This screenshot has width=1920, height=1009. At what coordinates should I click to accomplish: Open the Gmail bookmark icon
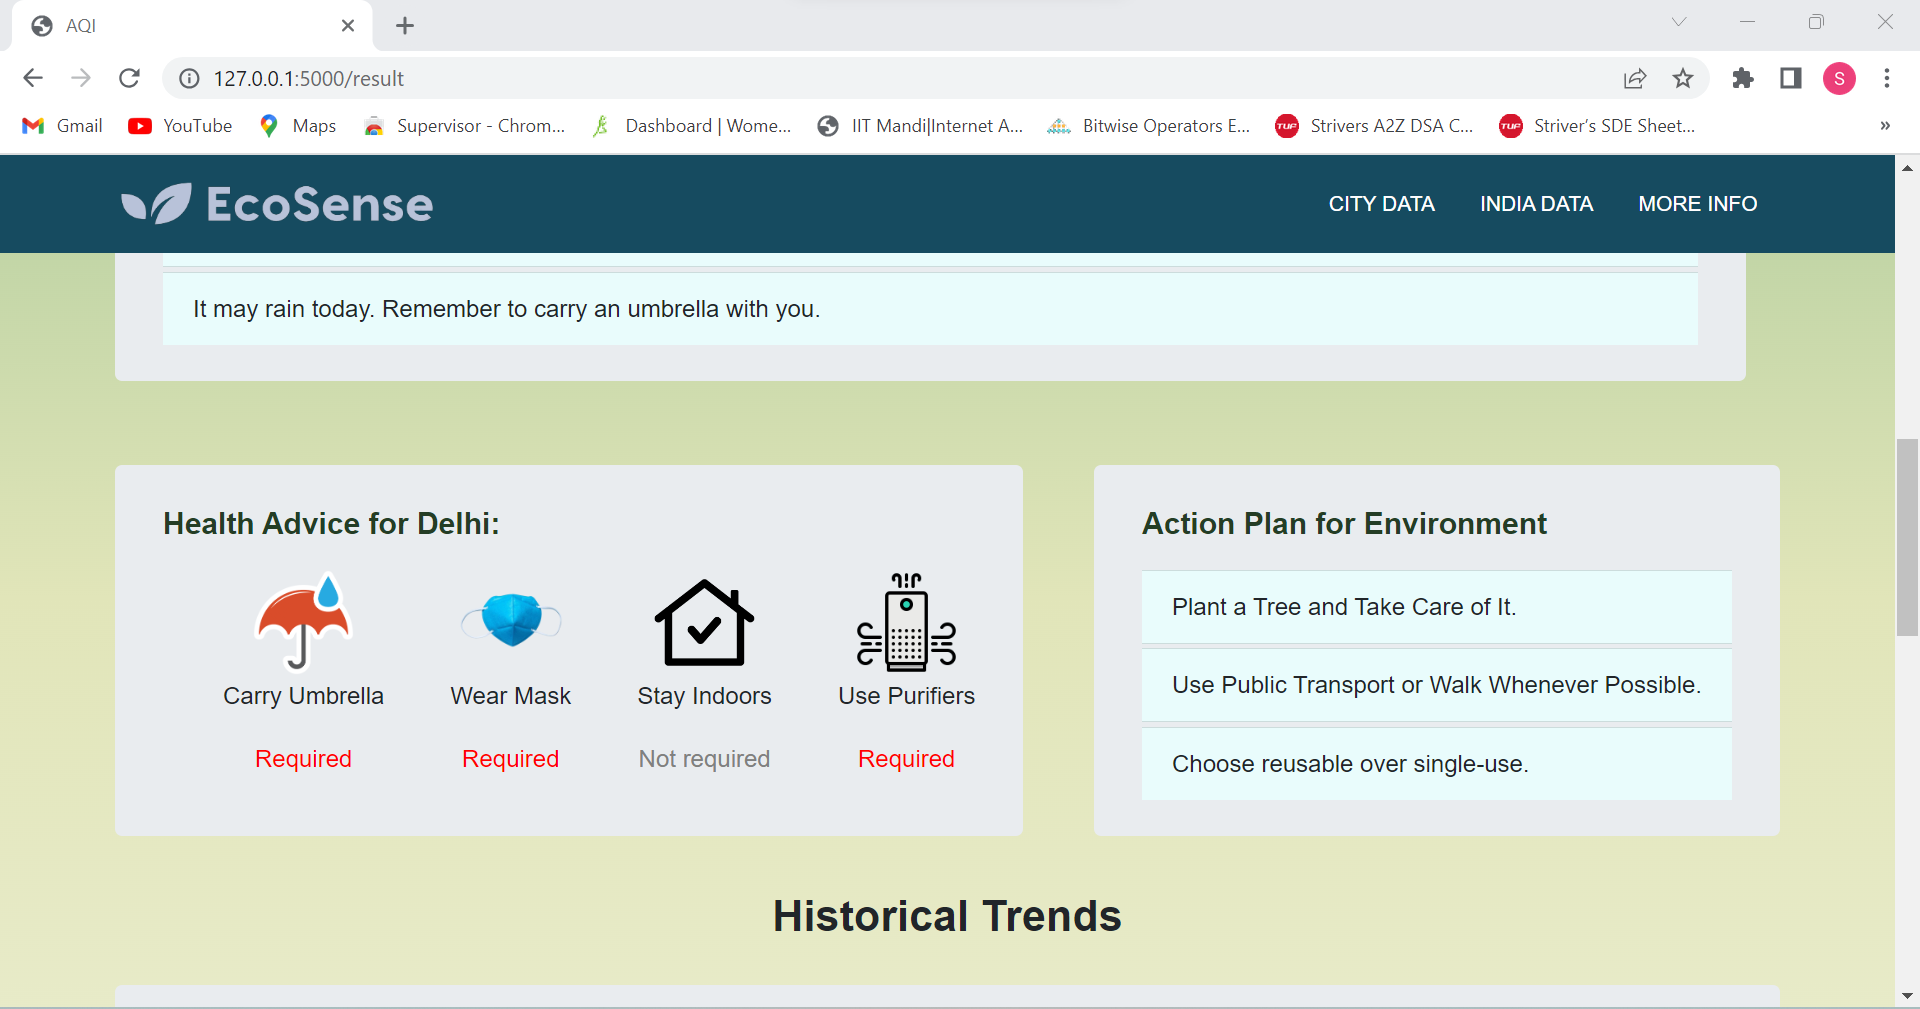(32, 125)
